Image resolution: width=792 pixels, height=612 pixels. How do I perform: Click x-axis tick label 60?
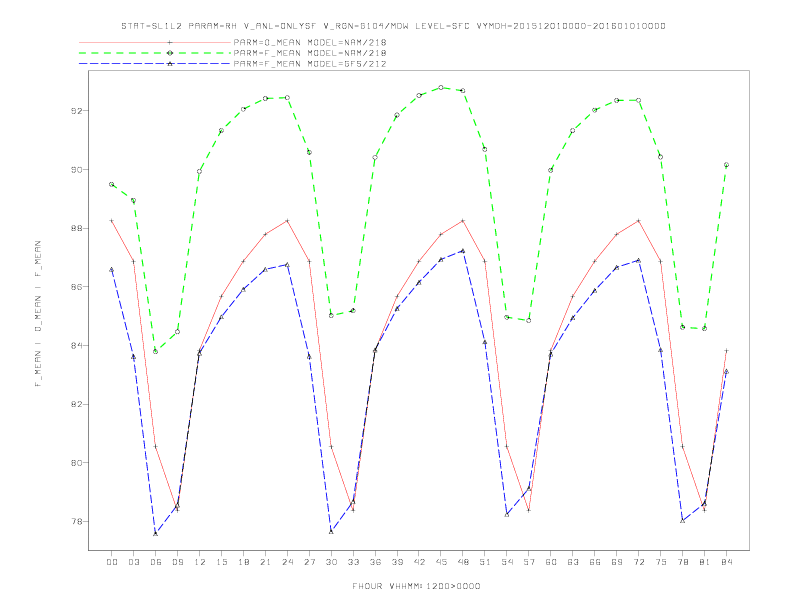(x=551, y=562)
